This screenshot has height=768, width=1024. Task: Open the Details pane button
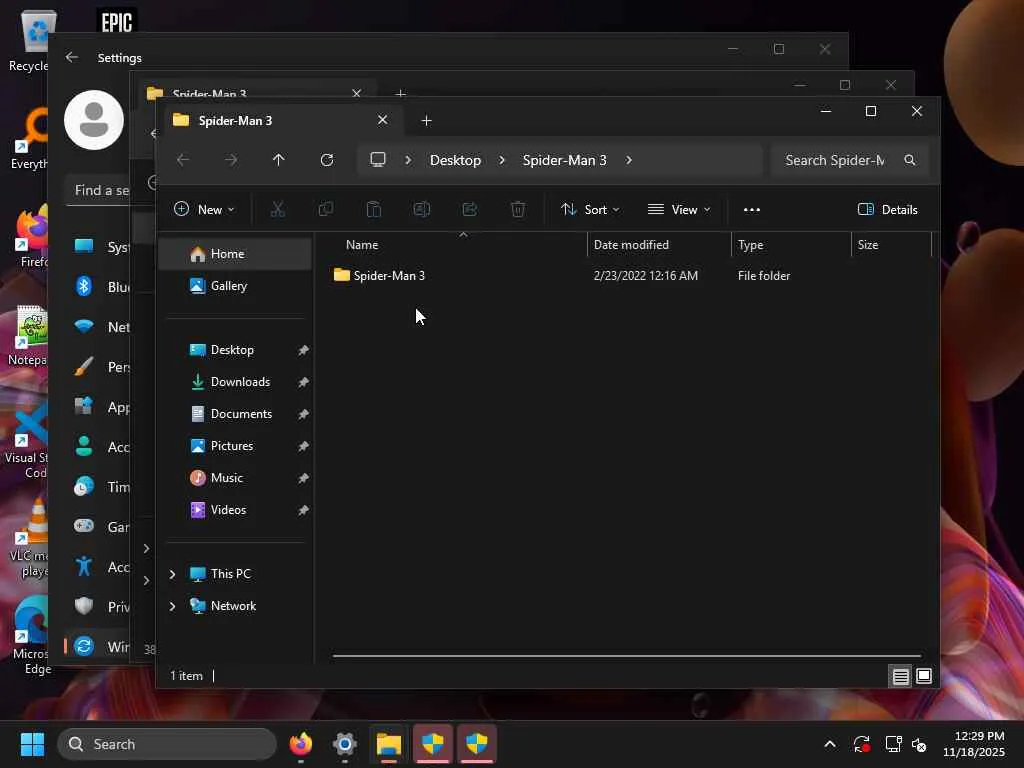click(x=887, y=209)
